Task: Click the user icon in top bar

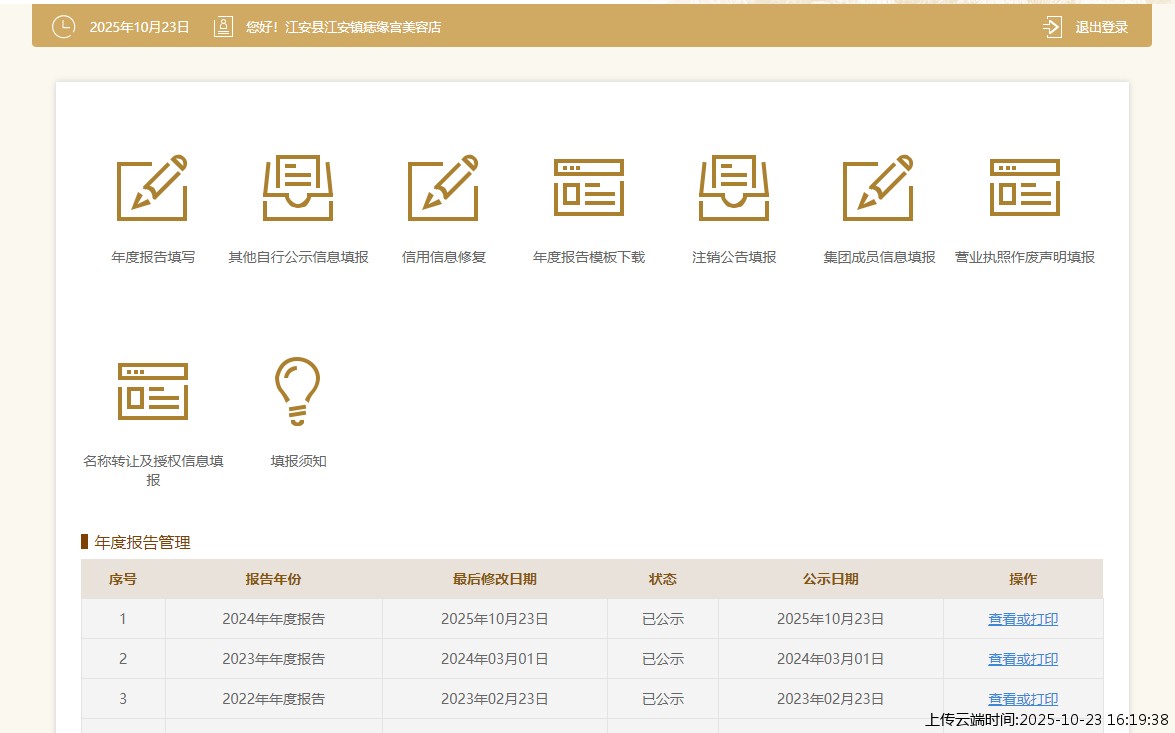Action: pyautogui.click(x=223, y=27)
